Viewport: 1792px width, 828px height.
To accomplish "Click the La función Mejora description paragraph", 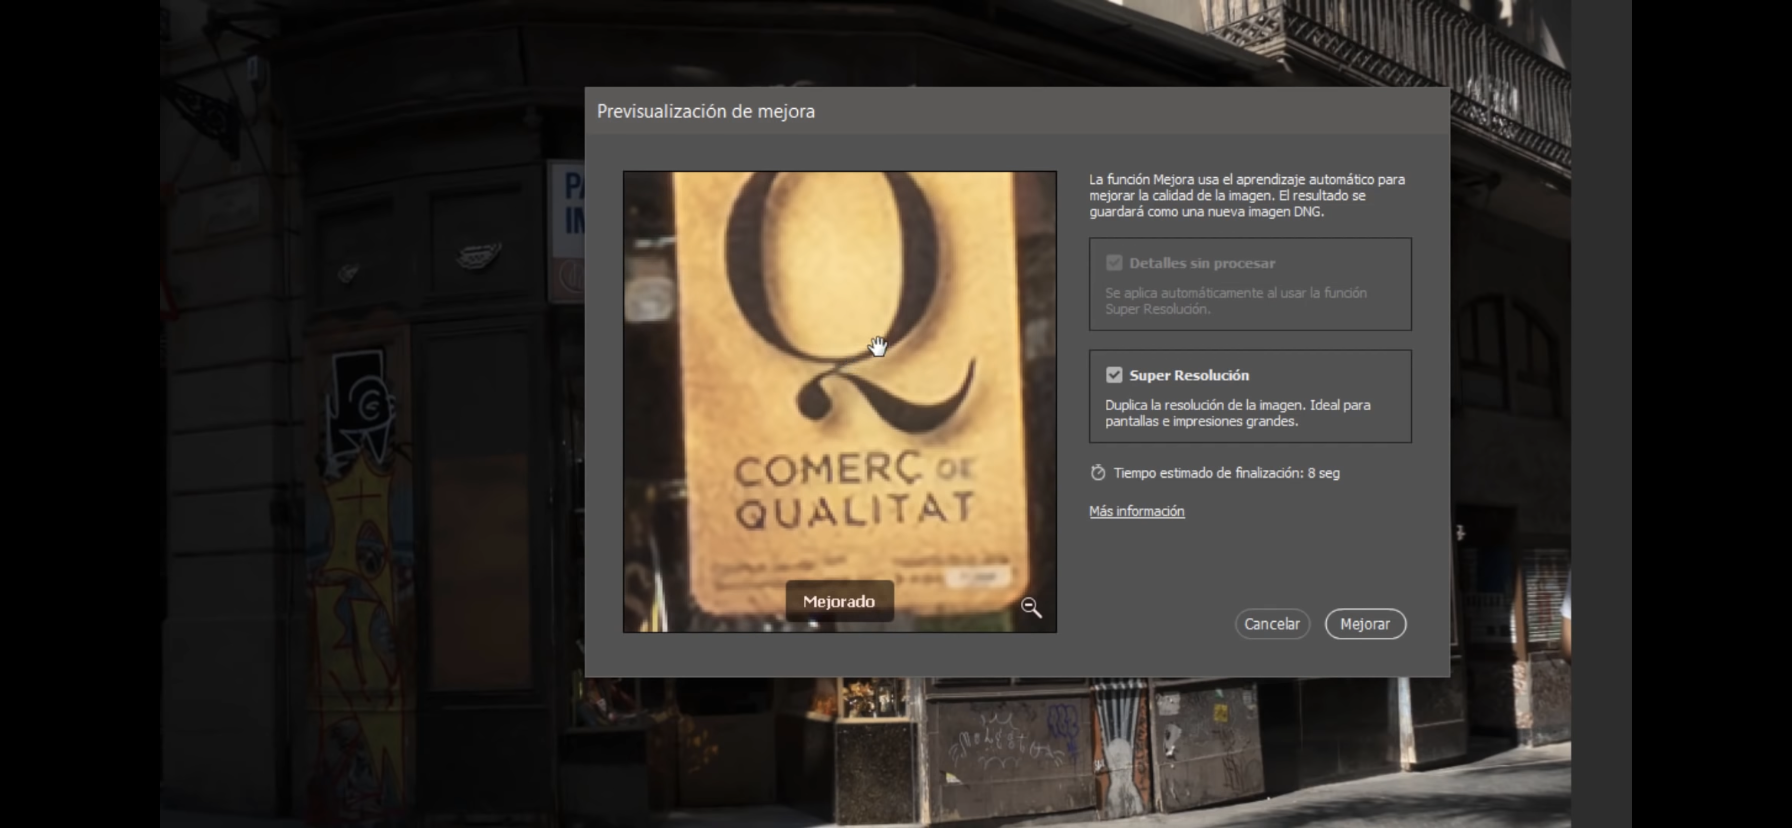I will 1246,195.
